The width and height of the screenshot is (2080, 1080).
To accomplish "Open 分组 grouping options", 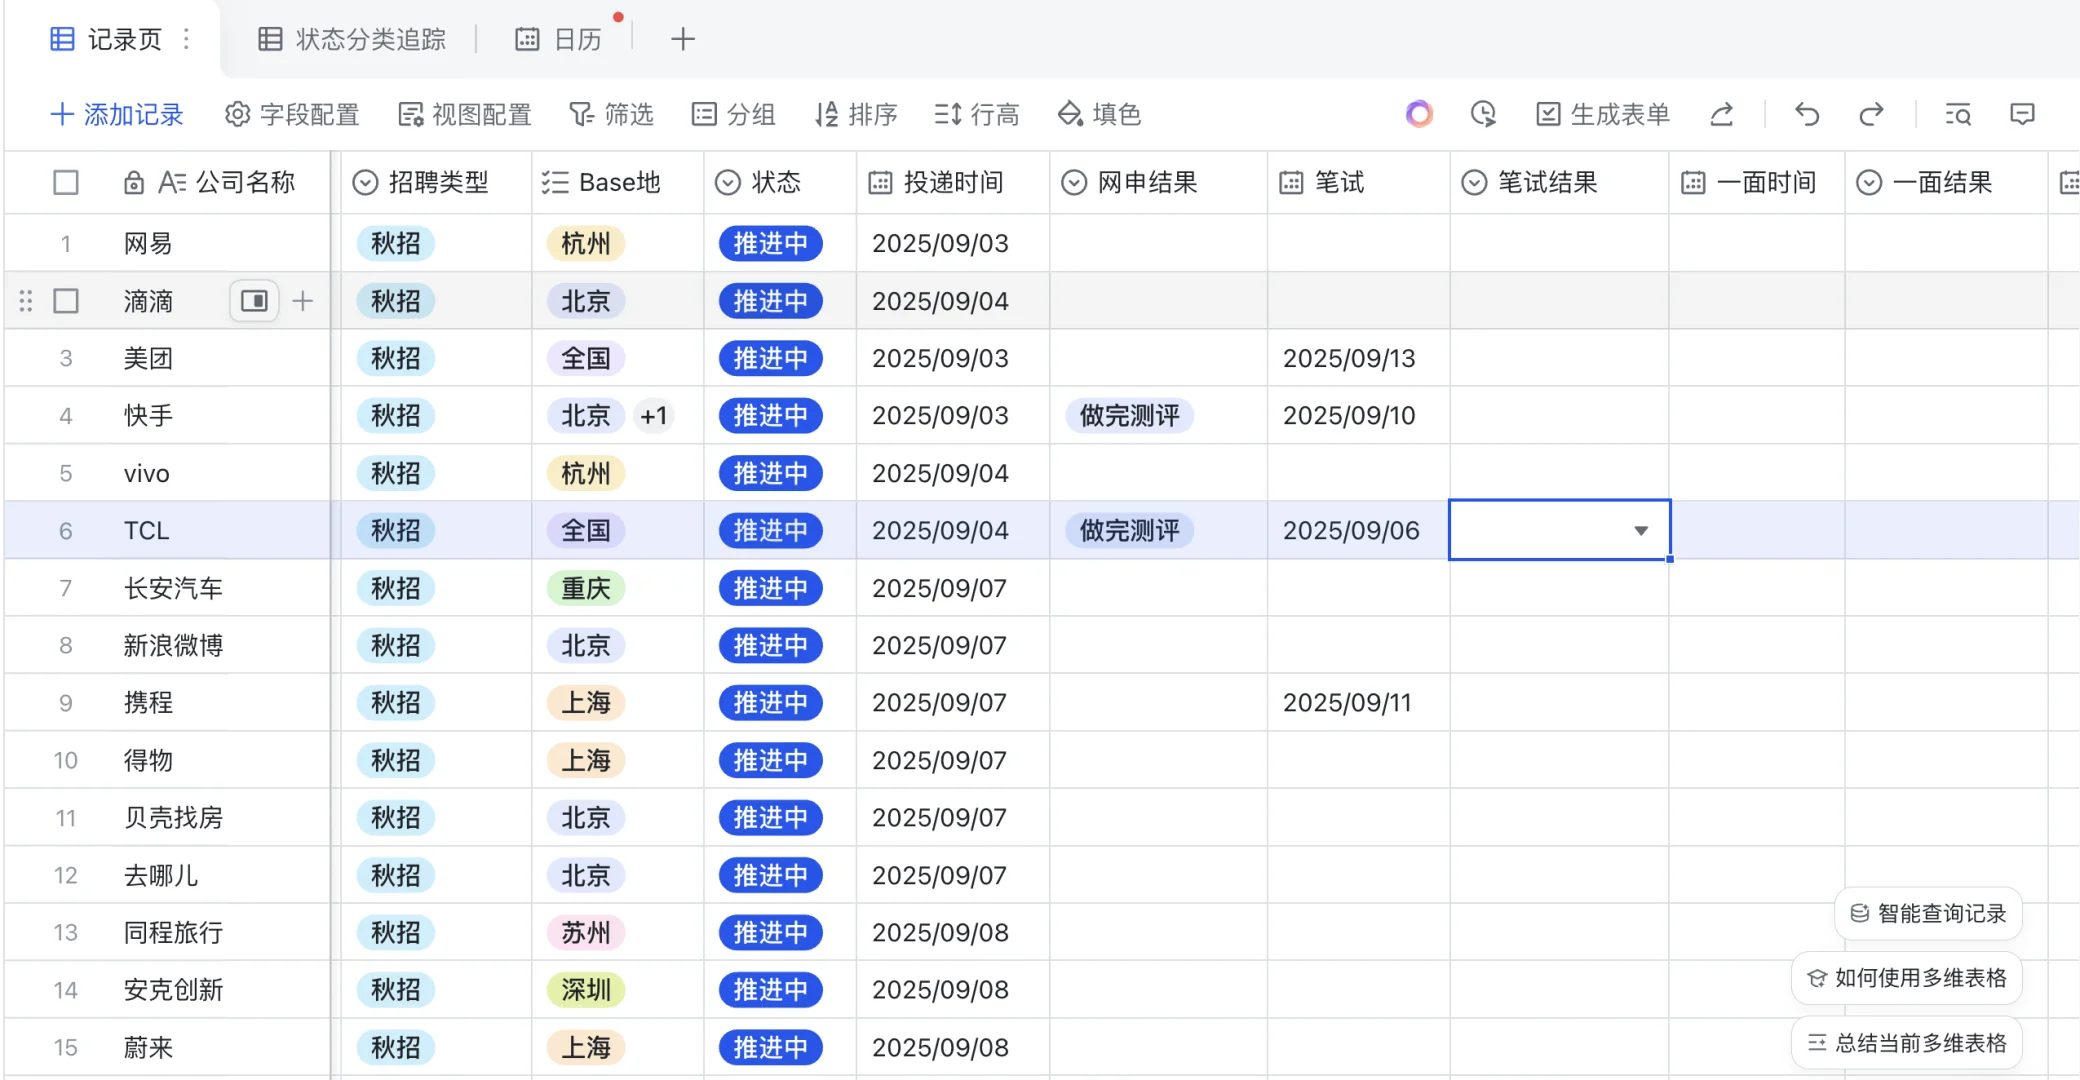I will pyautogui.click(x=734, y=114).
